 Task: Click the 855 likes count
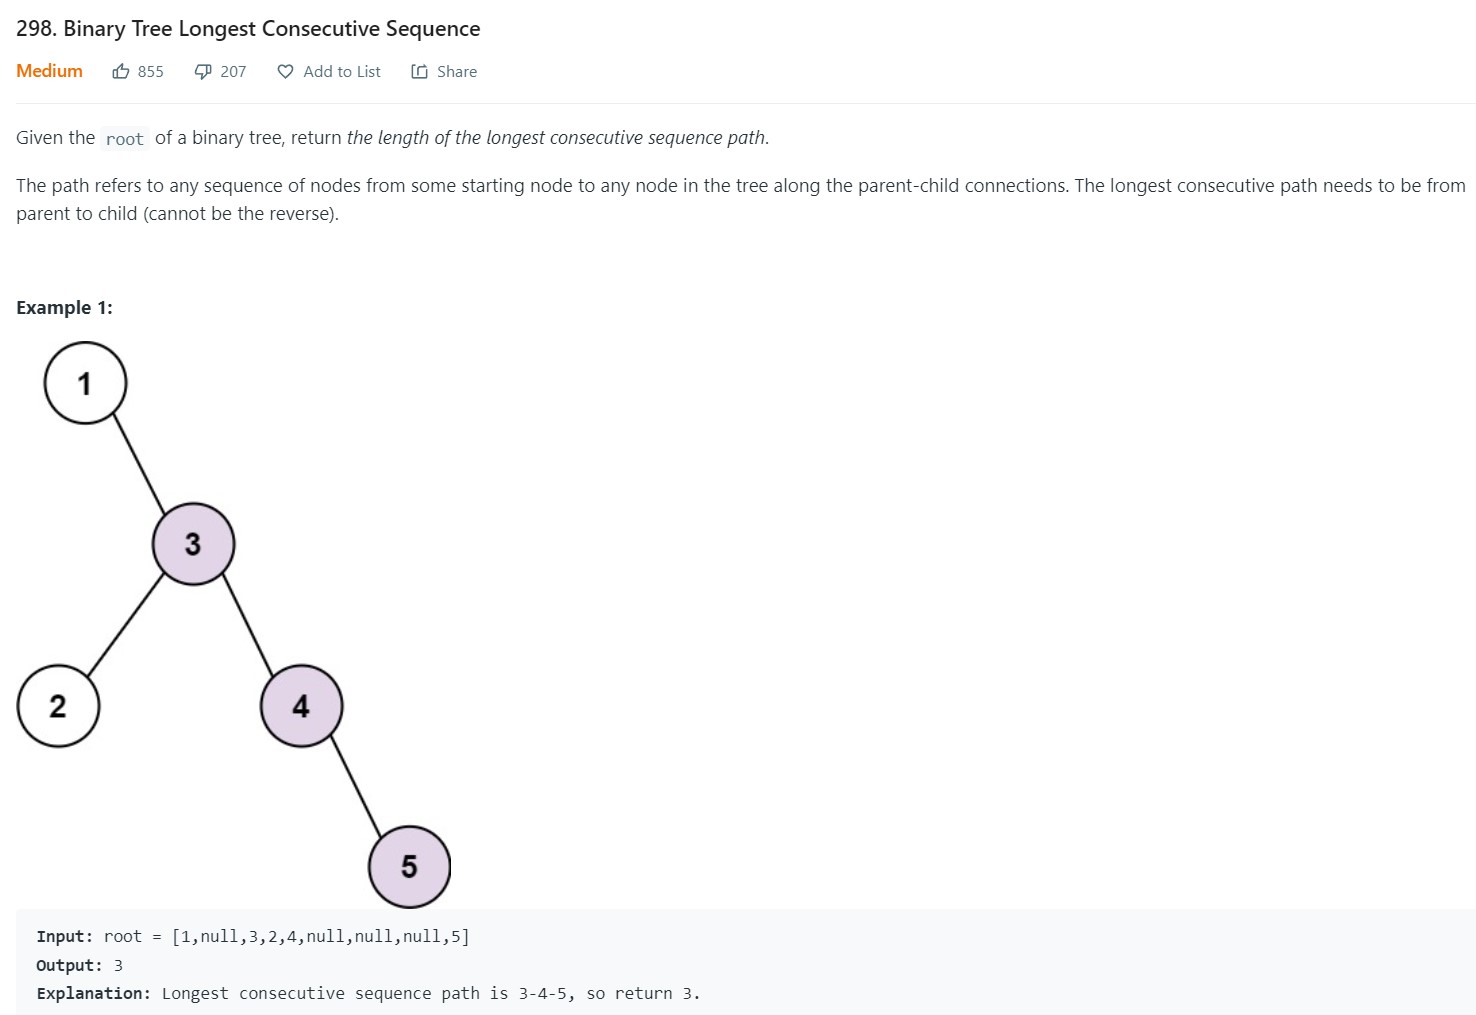(x=151, y=71)
